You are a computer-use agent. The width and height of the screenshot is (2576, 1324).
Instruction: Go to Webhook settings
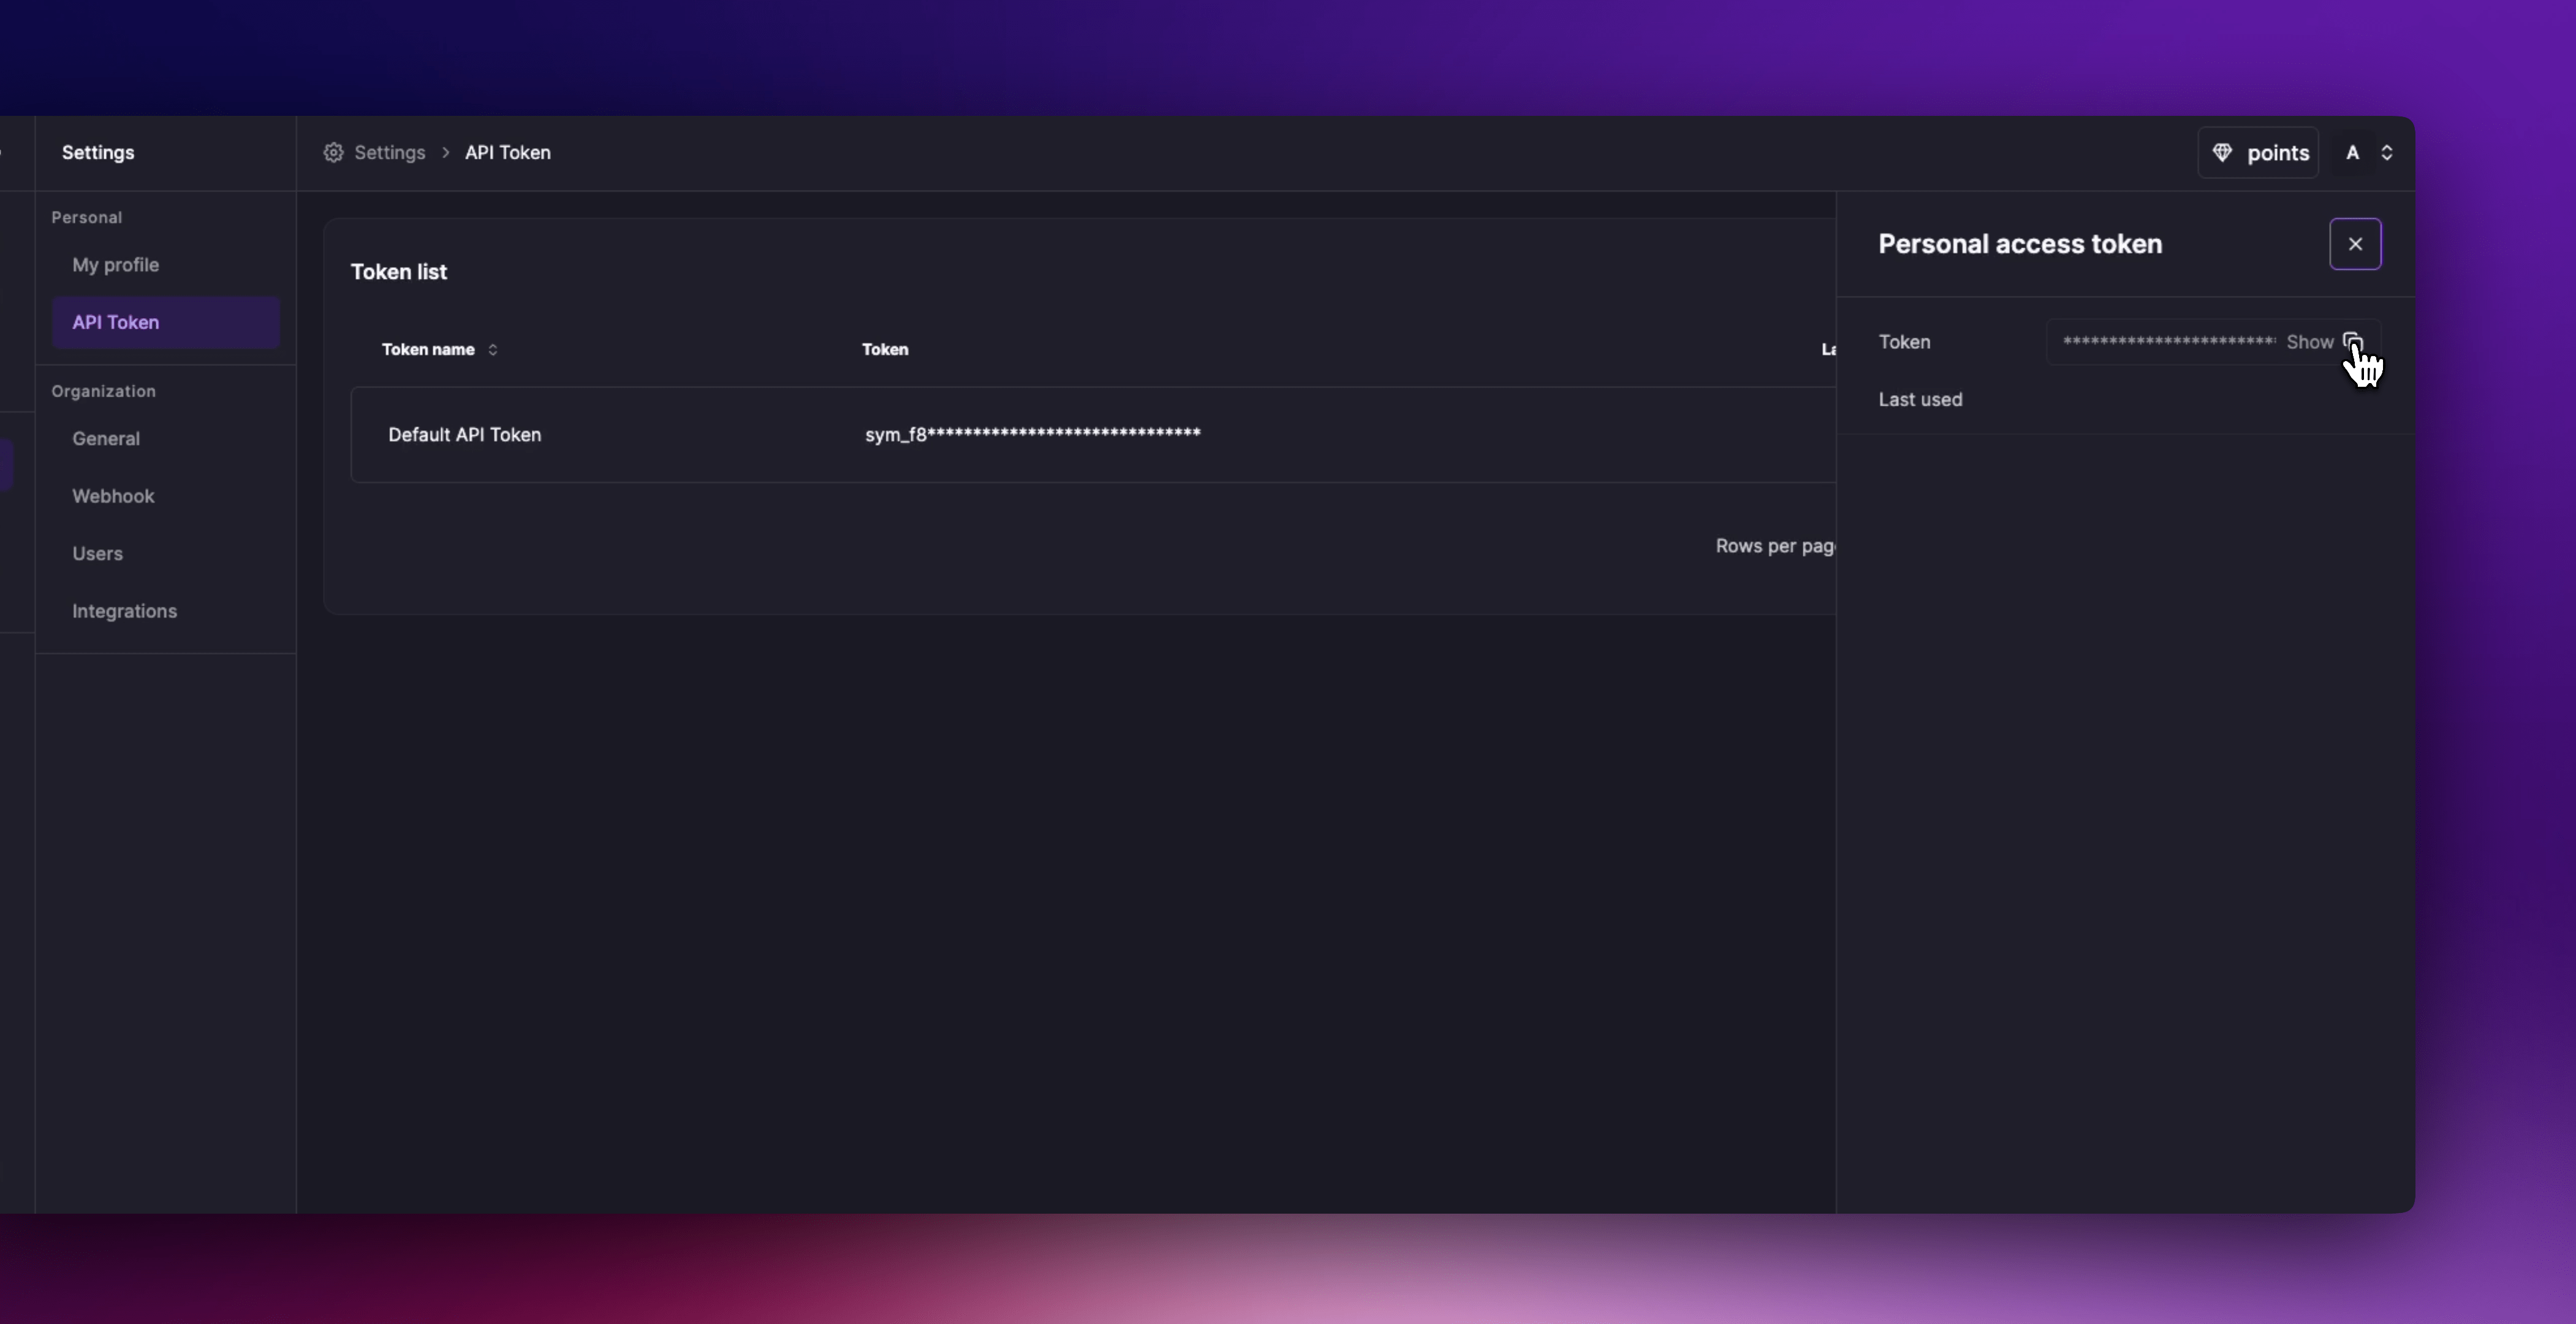(x=113, y=496)
